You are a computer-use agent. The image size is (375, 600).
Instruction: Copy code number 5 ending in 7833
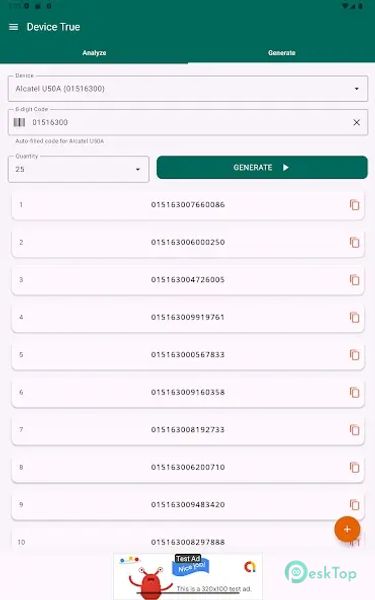354,355
